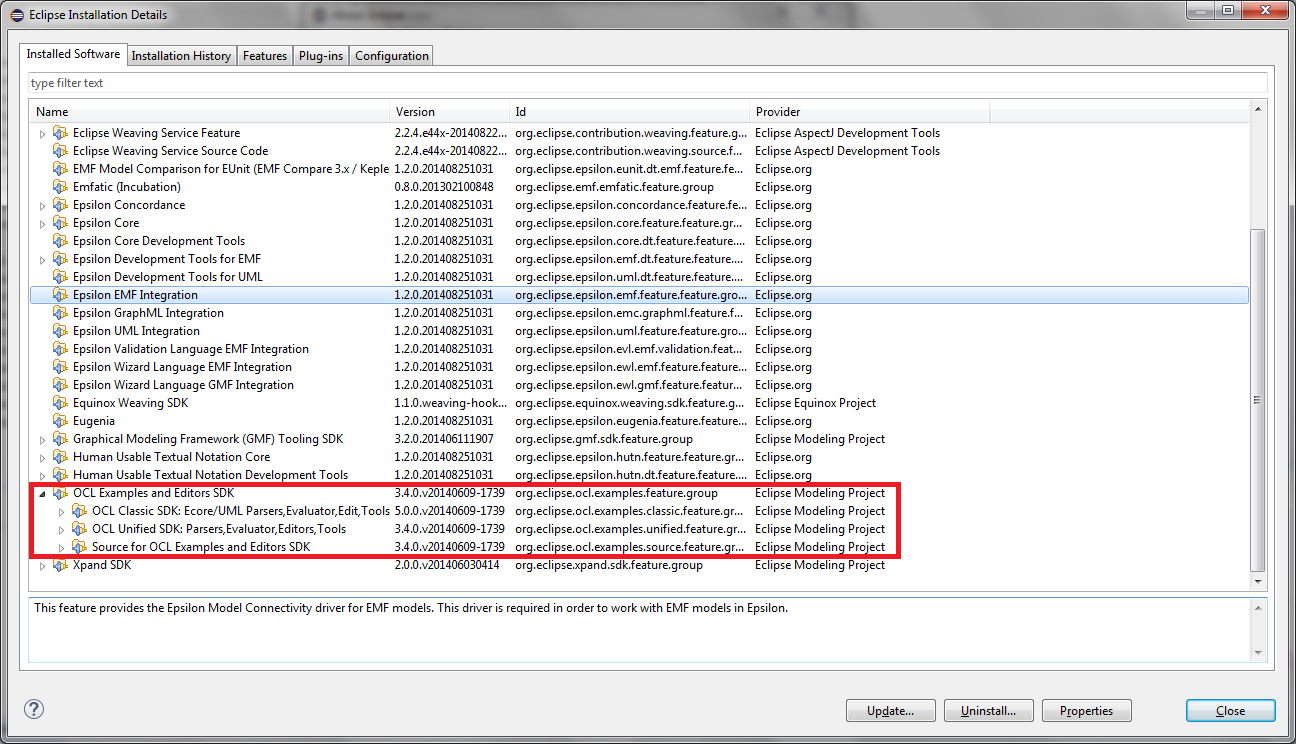Click the software list vertical scrollbar thumb
The height and width of the screenshot is (744, 1296).
click(x=1259, y=400)
